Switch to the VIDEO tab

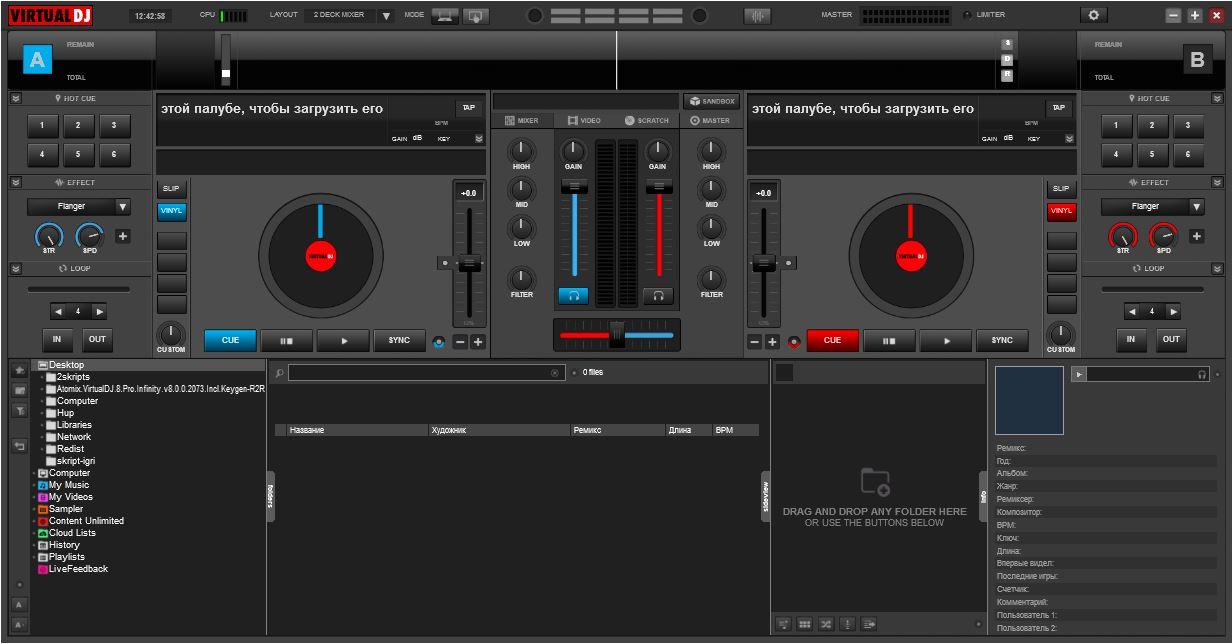pyautogui.click(x=584, y=120)
